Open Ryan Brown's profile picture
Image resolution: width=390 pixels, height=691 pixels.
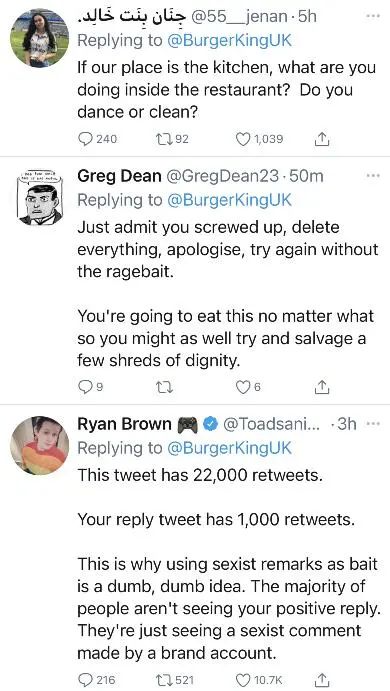(x=39, y=445)
